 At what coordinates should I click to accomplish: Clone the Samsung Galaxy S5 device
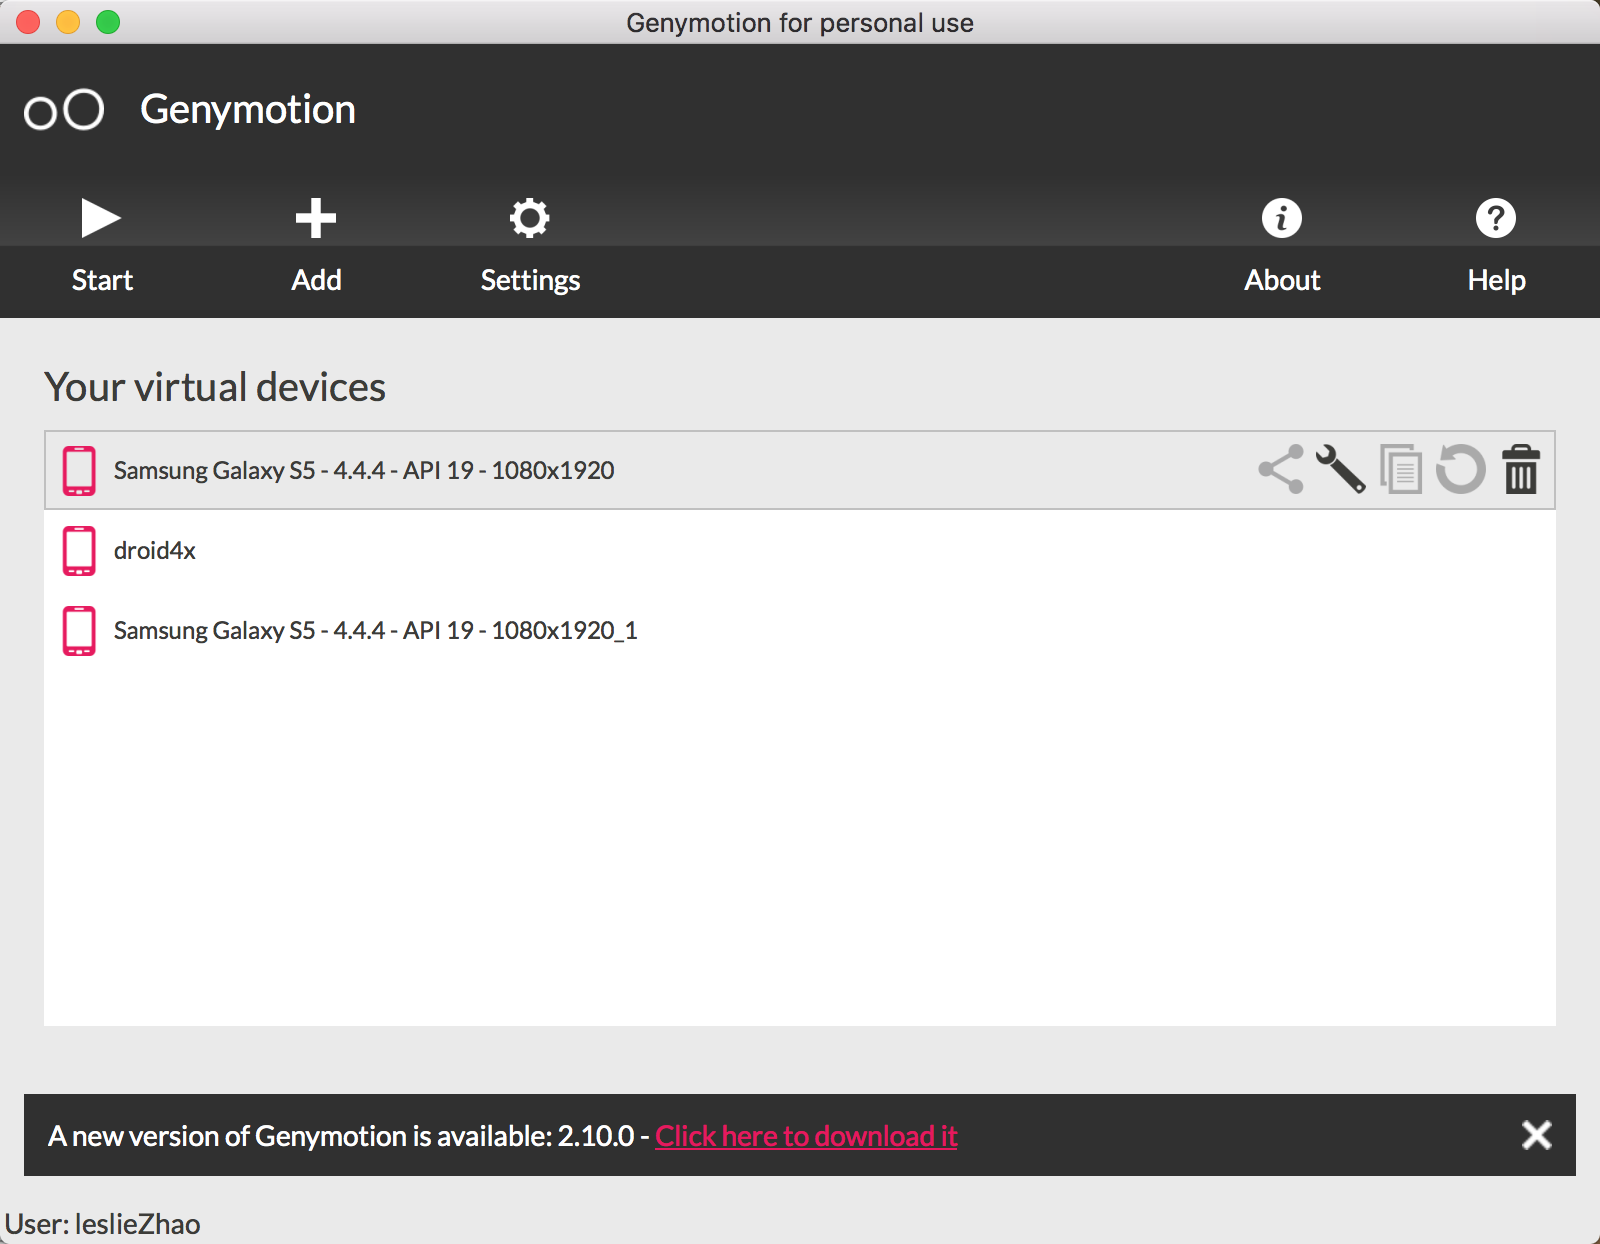coord(1401,469)
